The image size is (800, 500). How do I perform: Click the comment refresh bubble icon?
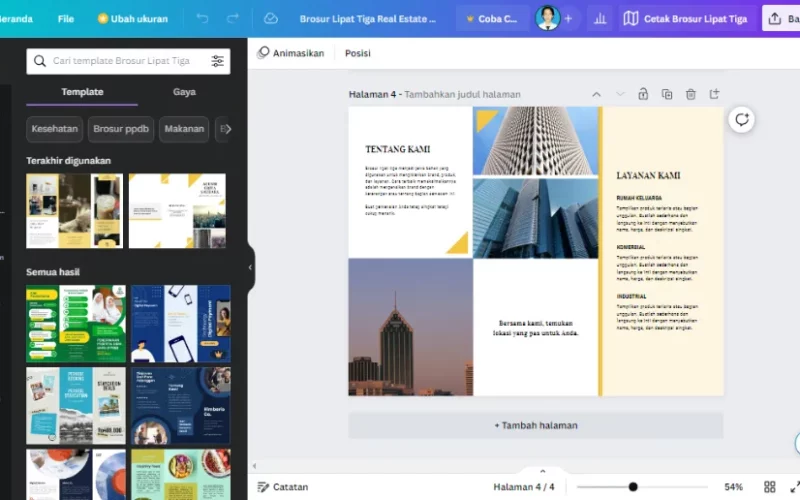tap(741, 119)
